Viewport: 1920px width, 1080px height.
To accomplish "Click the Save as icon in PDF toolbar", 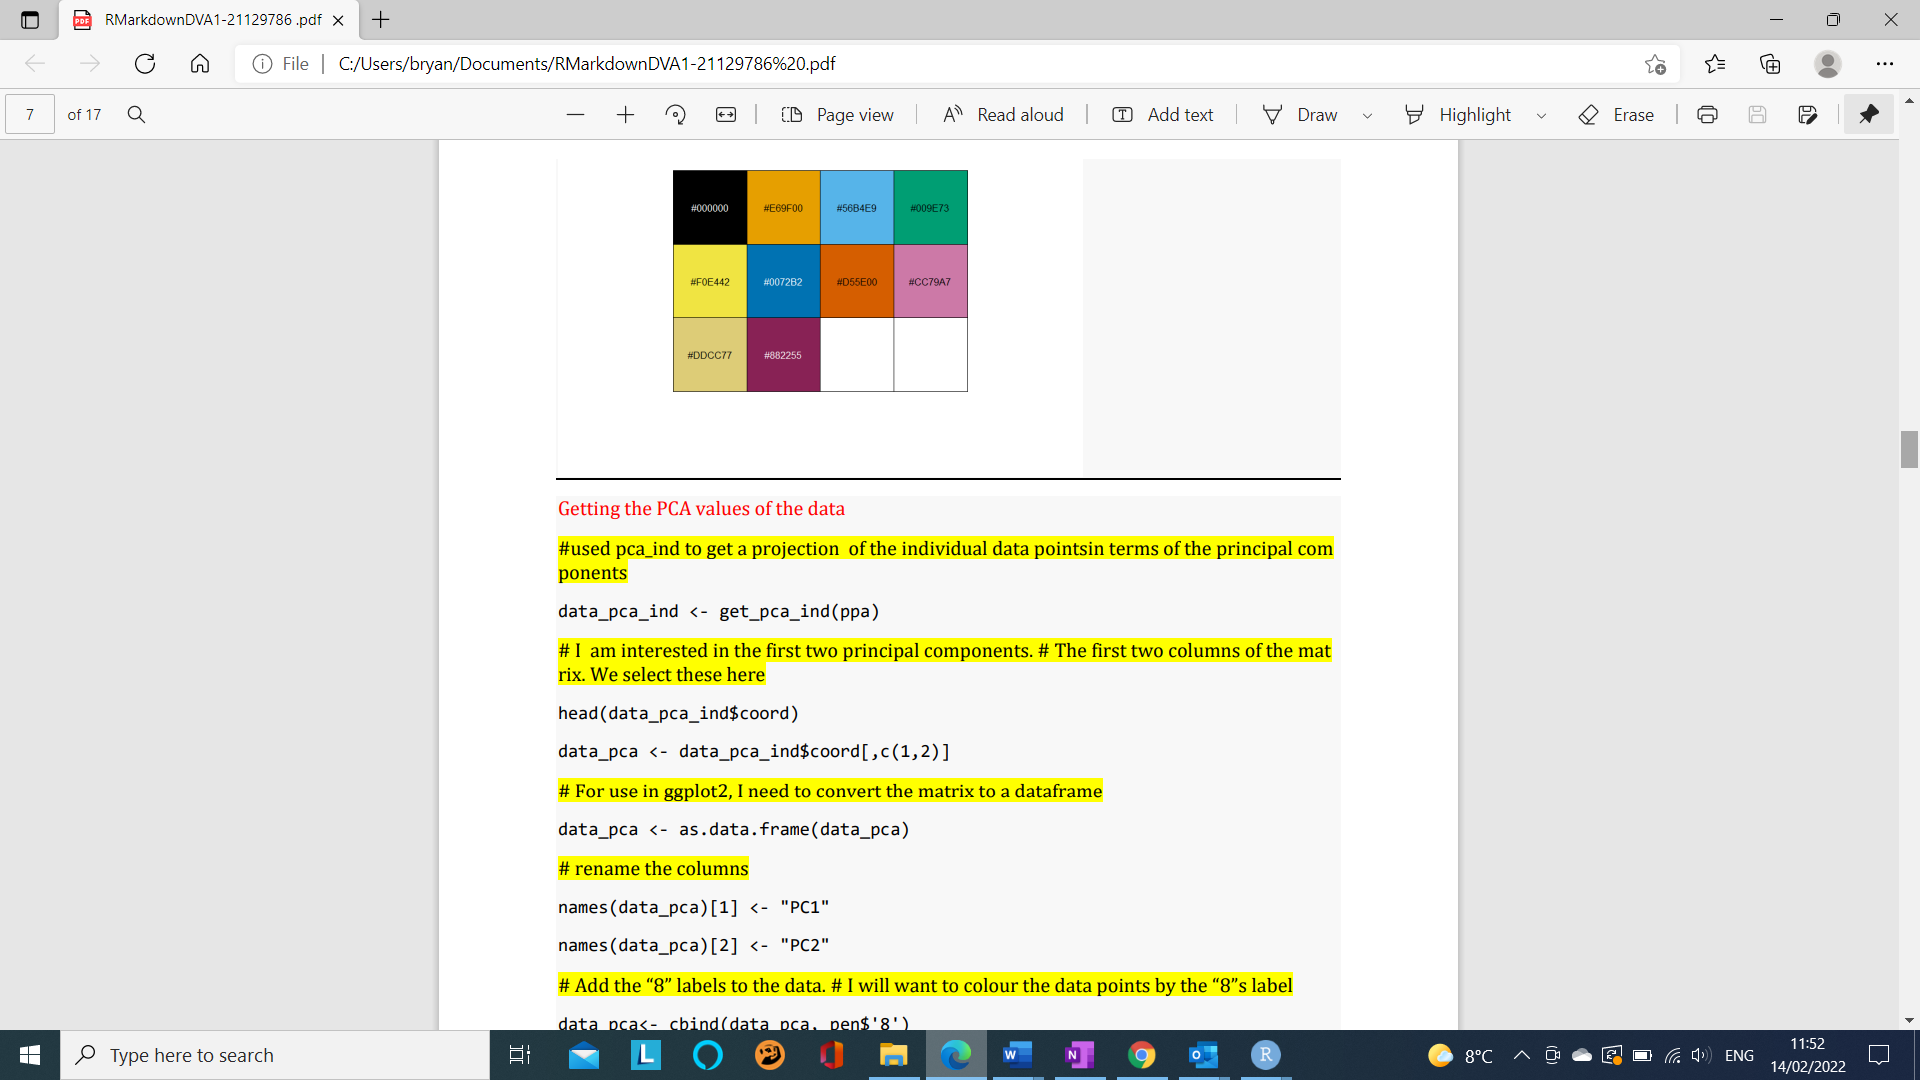I will click(x=1807, y=115).
